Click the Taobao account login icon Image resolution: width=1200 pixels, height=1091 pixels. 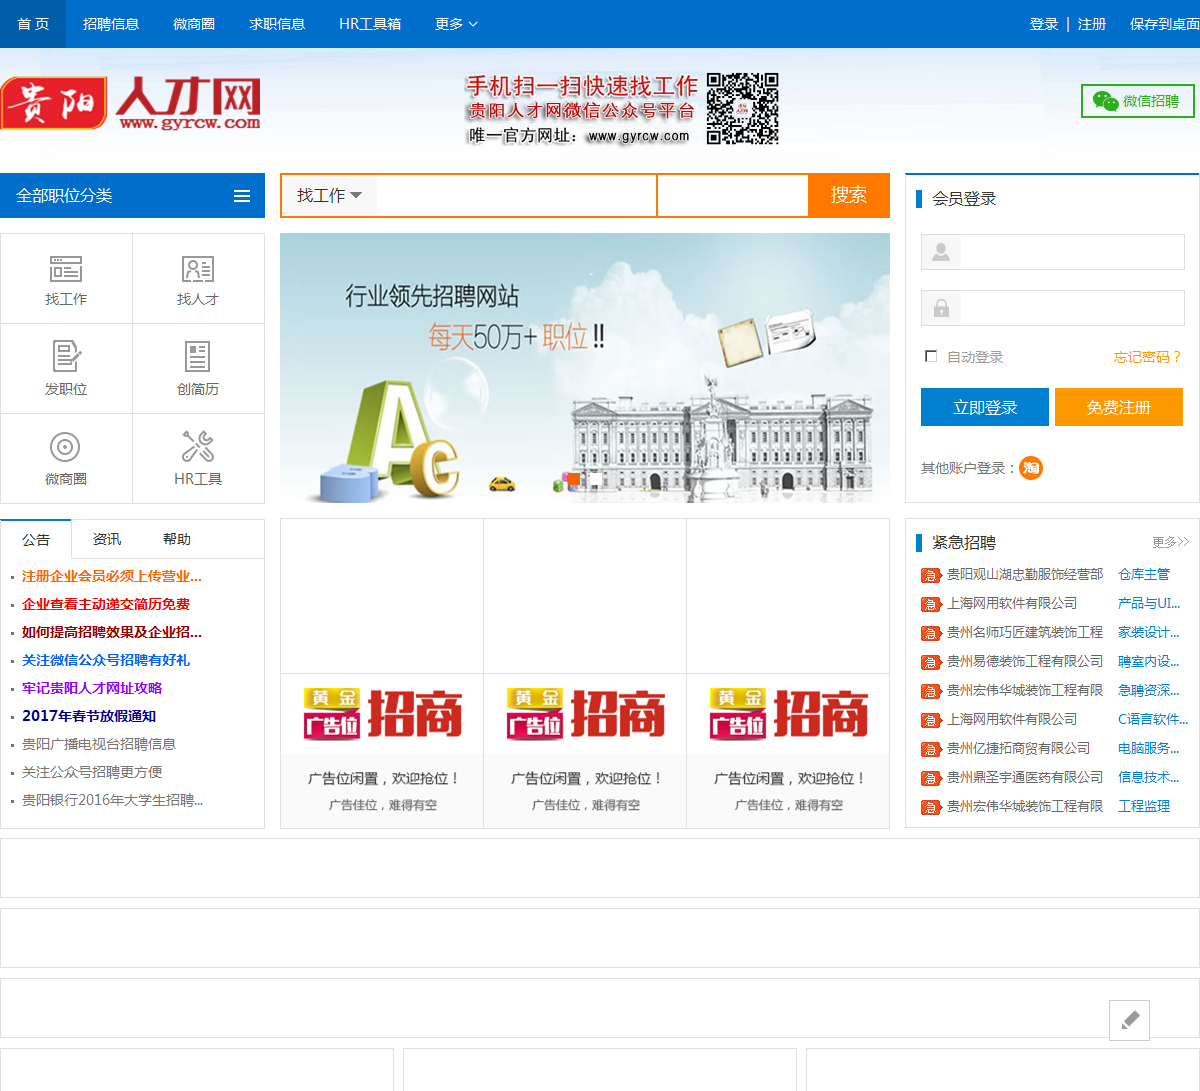[1031, 468]
